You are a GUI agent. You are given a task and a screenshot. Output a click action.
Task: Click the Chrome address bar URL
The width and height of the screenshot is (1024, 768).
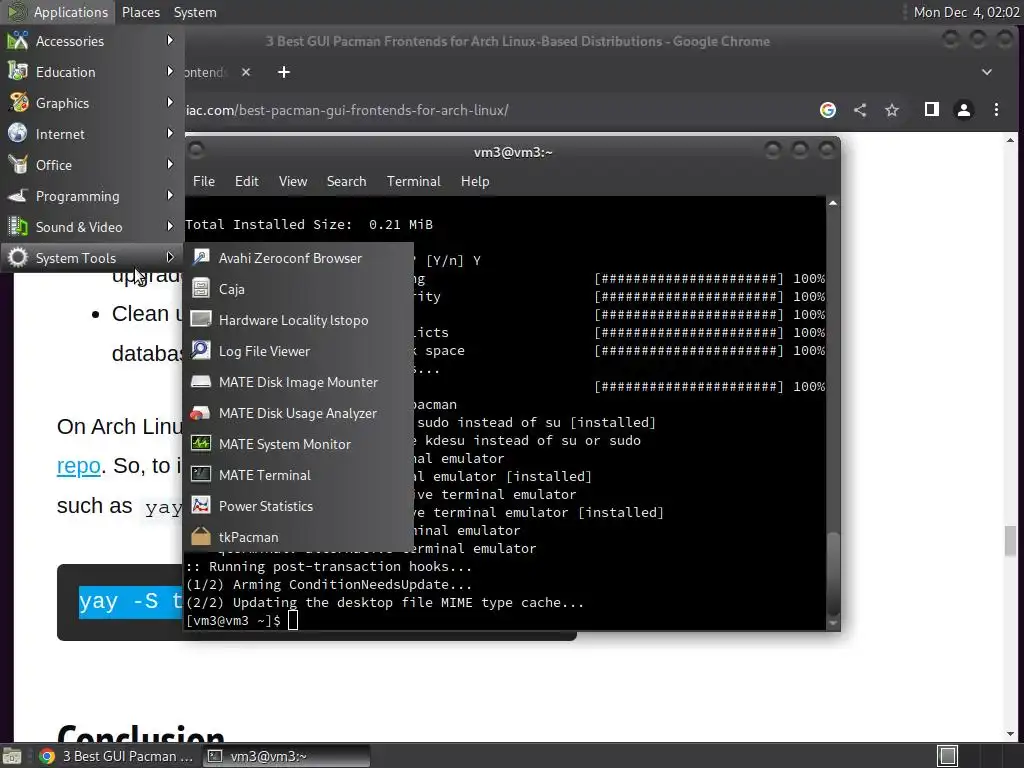[346, 110]
